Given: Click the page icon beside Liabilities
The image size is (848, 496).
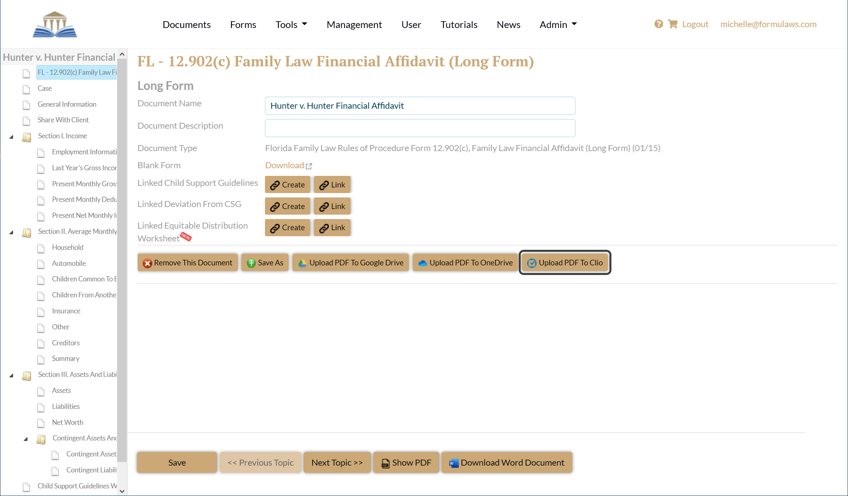Looking at the screenshot, I should click(x=41, y=407).
